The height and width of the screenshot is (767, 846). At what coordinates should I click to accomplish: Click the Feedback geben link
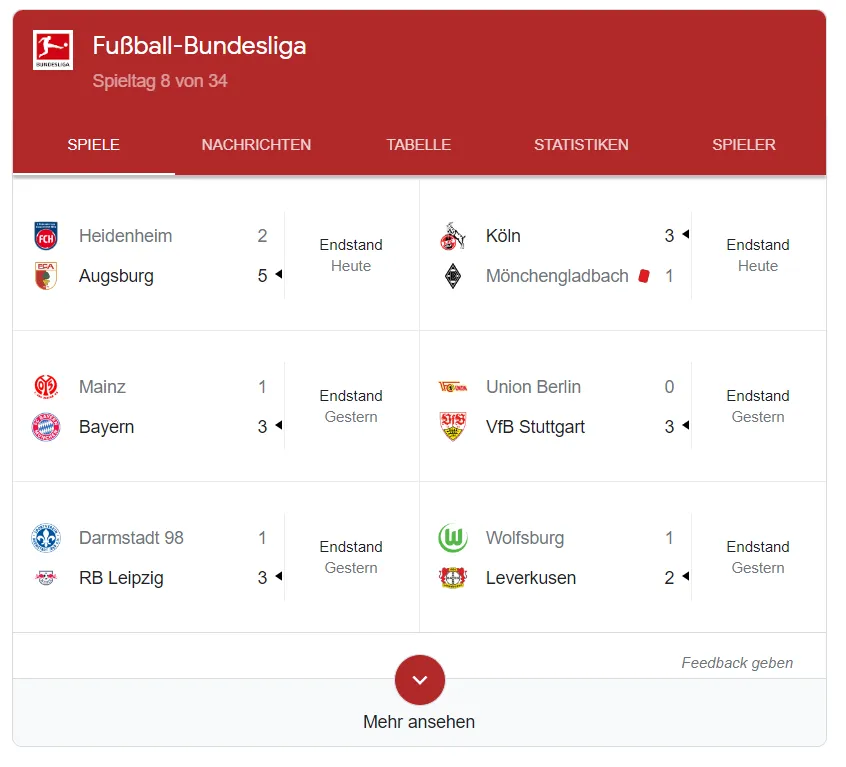pos(737,663)
